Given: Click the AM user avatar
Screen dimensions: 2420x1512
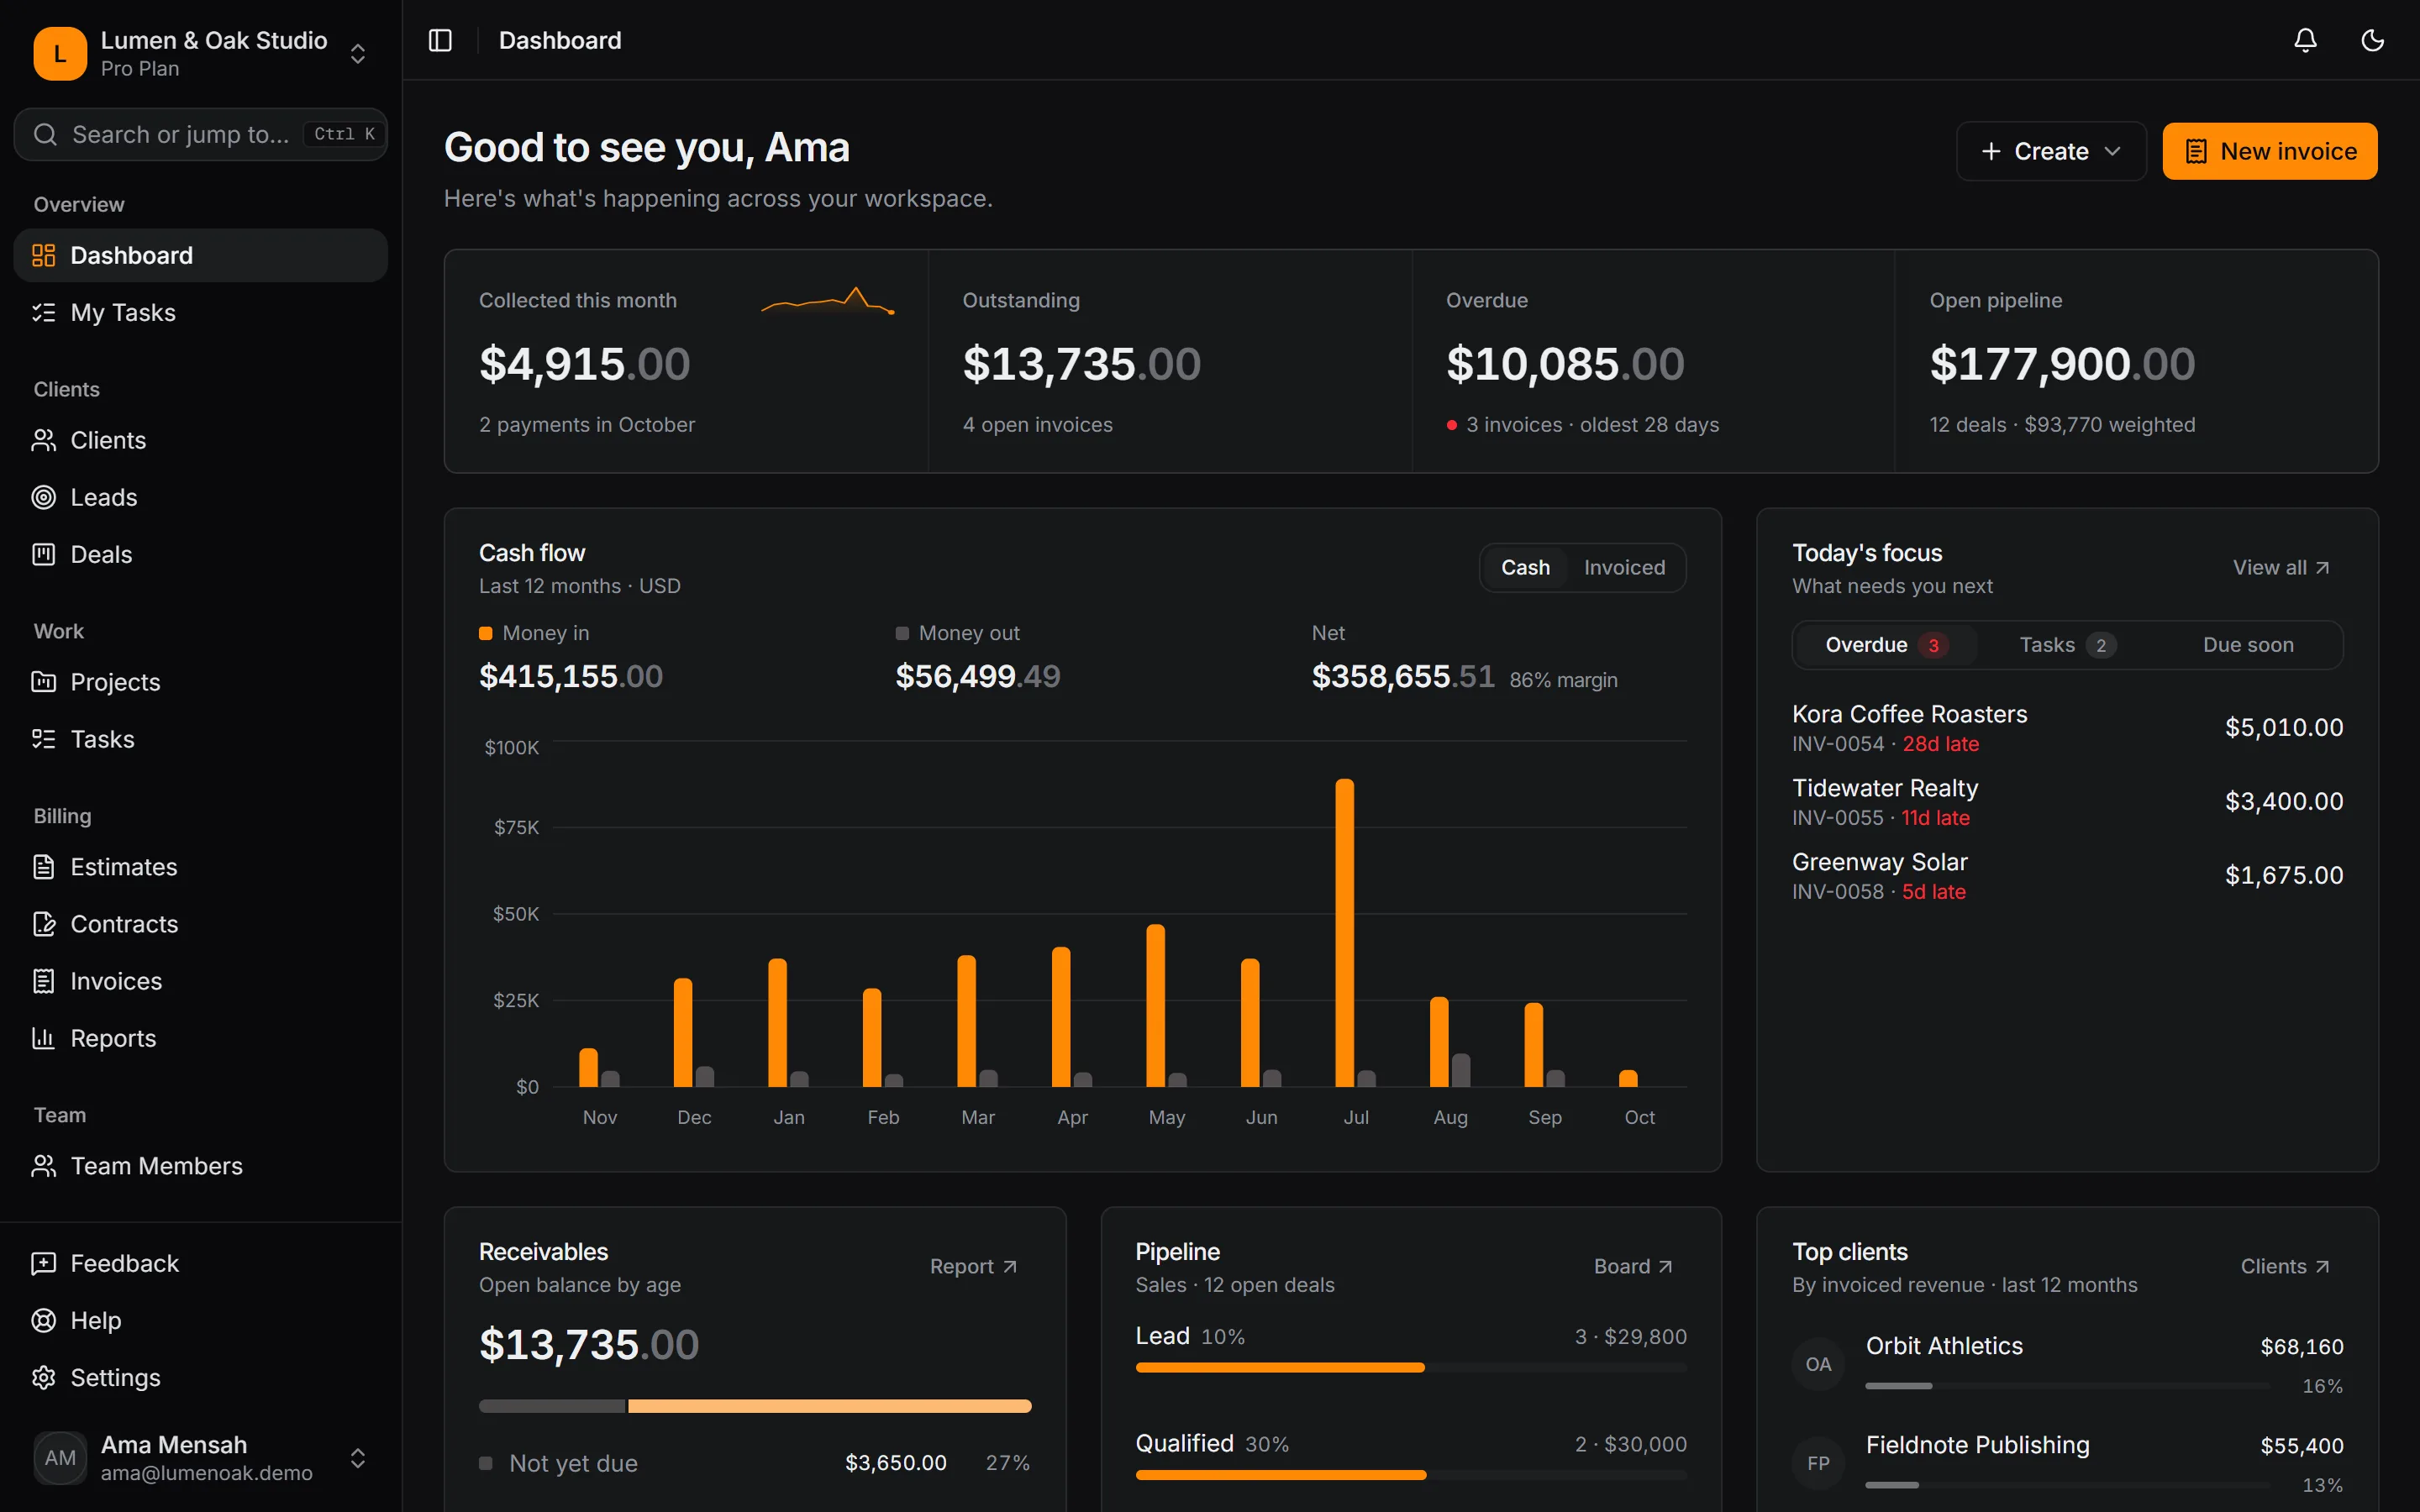Looking at the screenshot, I should (x=60, y=1458).
